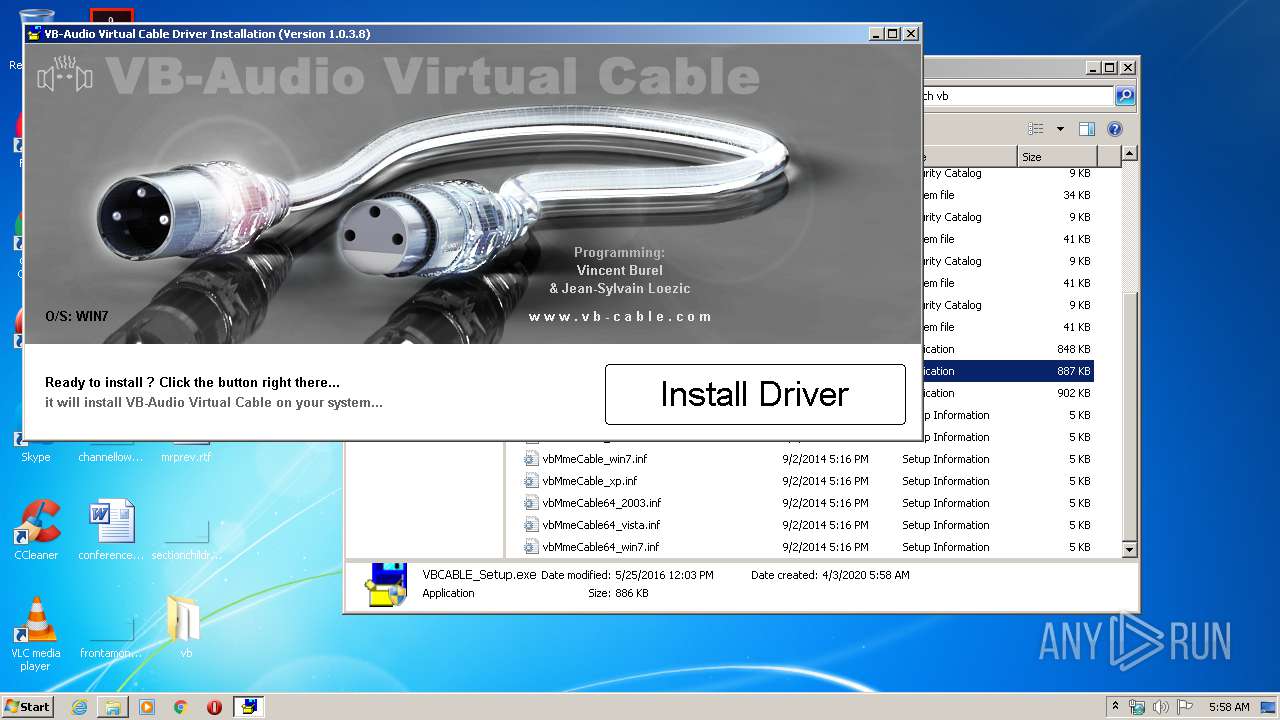Viewport: 1280px width, 720px height.
Task: Toggle the Explorer preview pane
Action: [x=1087, y=129]
